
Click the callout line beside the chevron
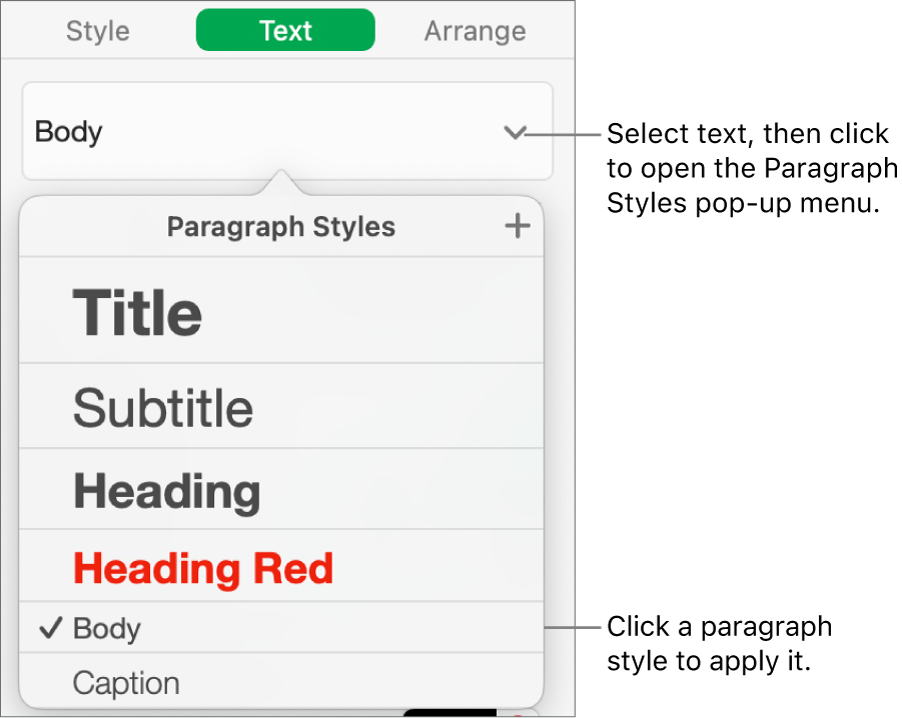(x=563, y=134)
